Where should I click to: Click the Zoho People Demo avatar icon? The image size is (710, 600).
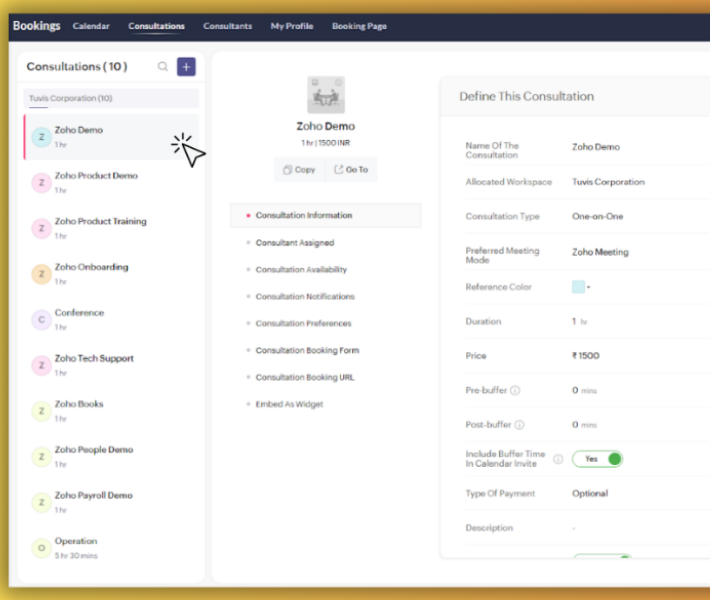(x=41, y=457)
